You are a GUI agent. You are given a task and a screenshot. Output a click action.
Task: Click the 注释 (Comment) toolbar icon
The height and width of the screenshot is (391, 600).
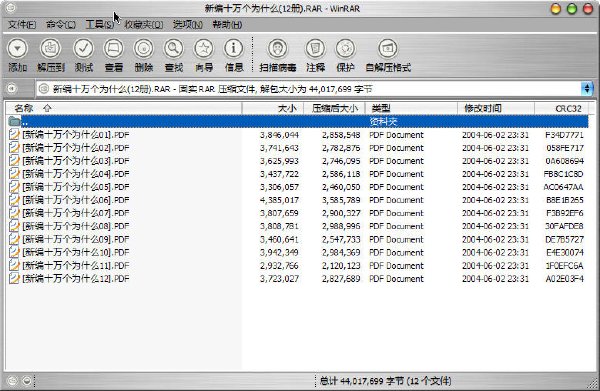coord(315,49)
